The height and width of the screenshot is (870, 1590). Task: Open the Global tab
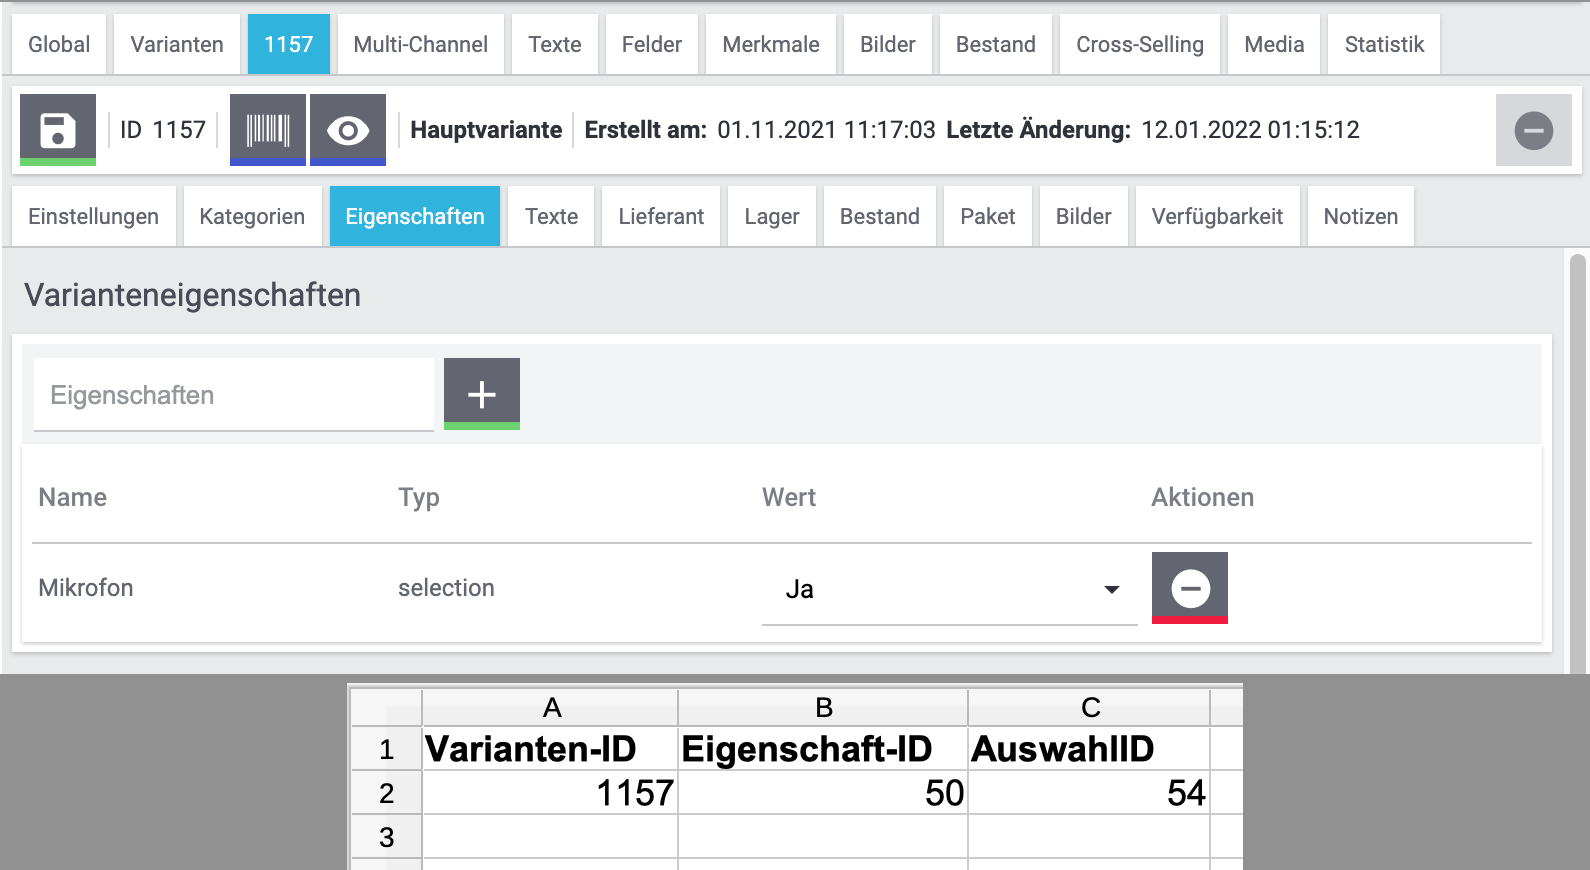(59, 45)
